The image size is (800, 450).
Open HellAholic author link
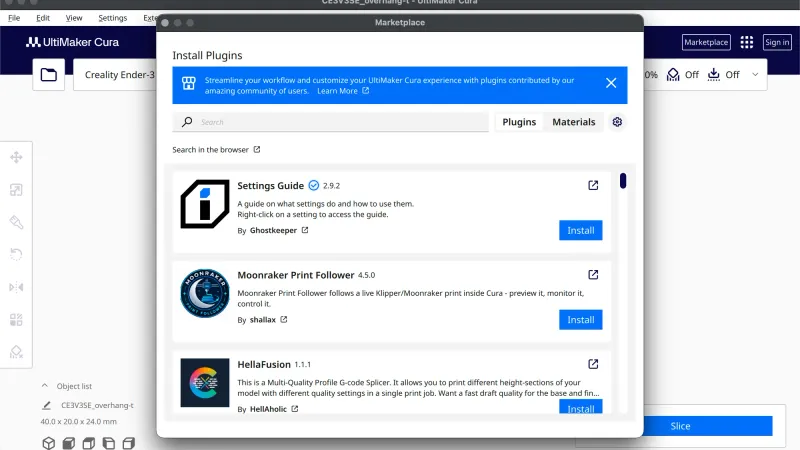pyautogui.click(x=274, y=409)
